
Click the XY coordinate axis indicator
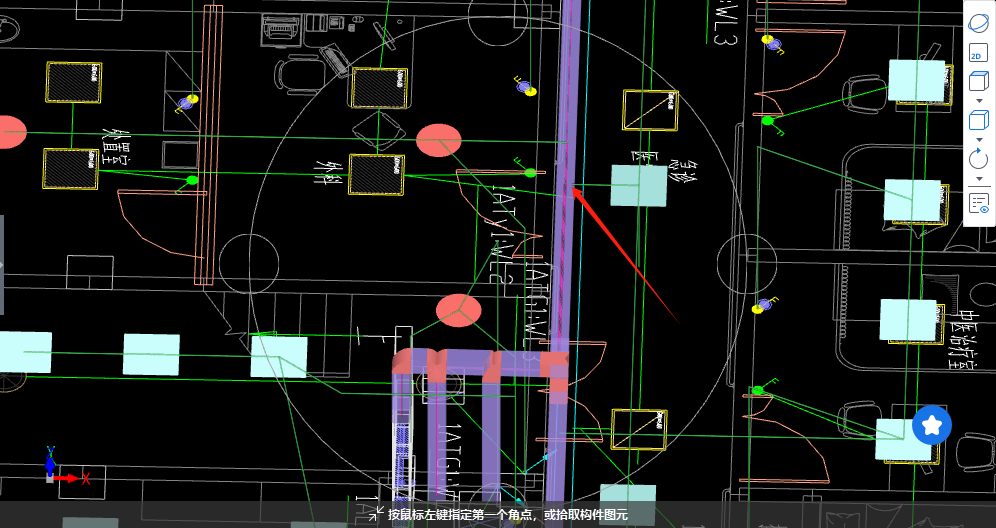[67, 465]
